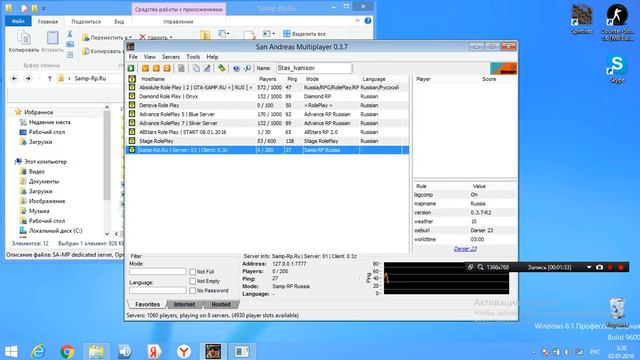Open Google Chrome from the taskbar

click(x=67, y=351)
